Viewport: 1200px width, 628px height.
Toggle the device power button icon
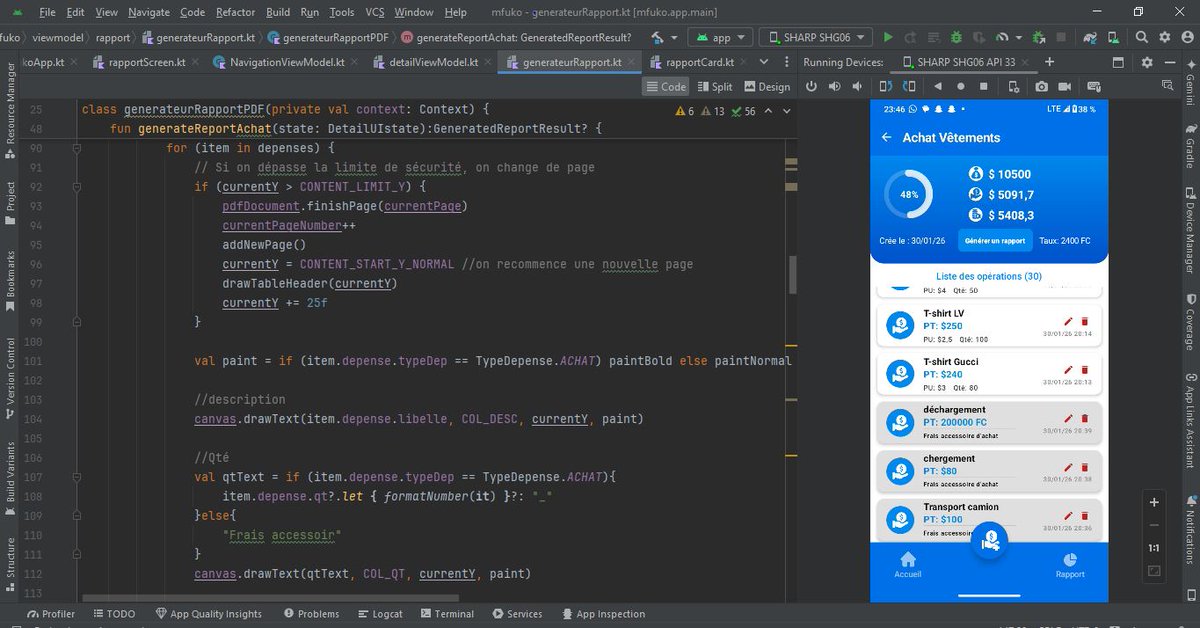(811, 87)
